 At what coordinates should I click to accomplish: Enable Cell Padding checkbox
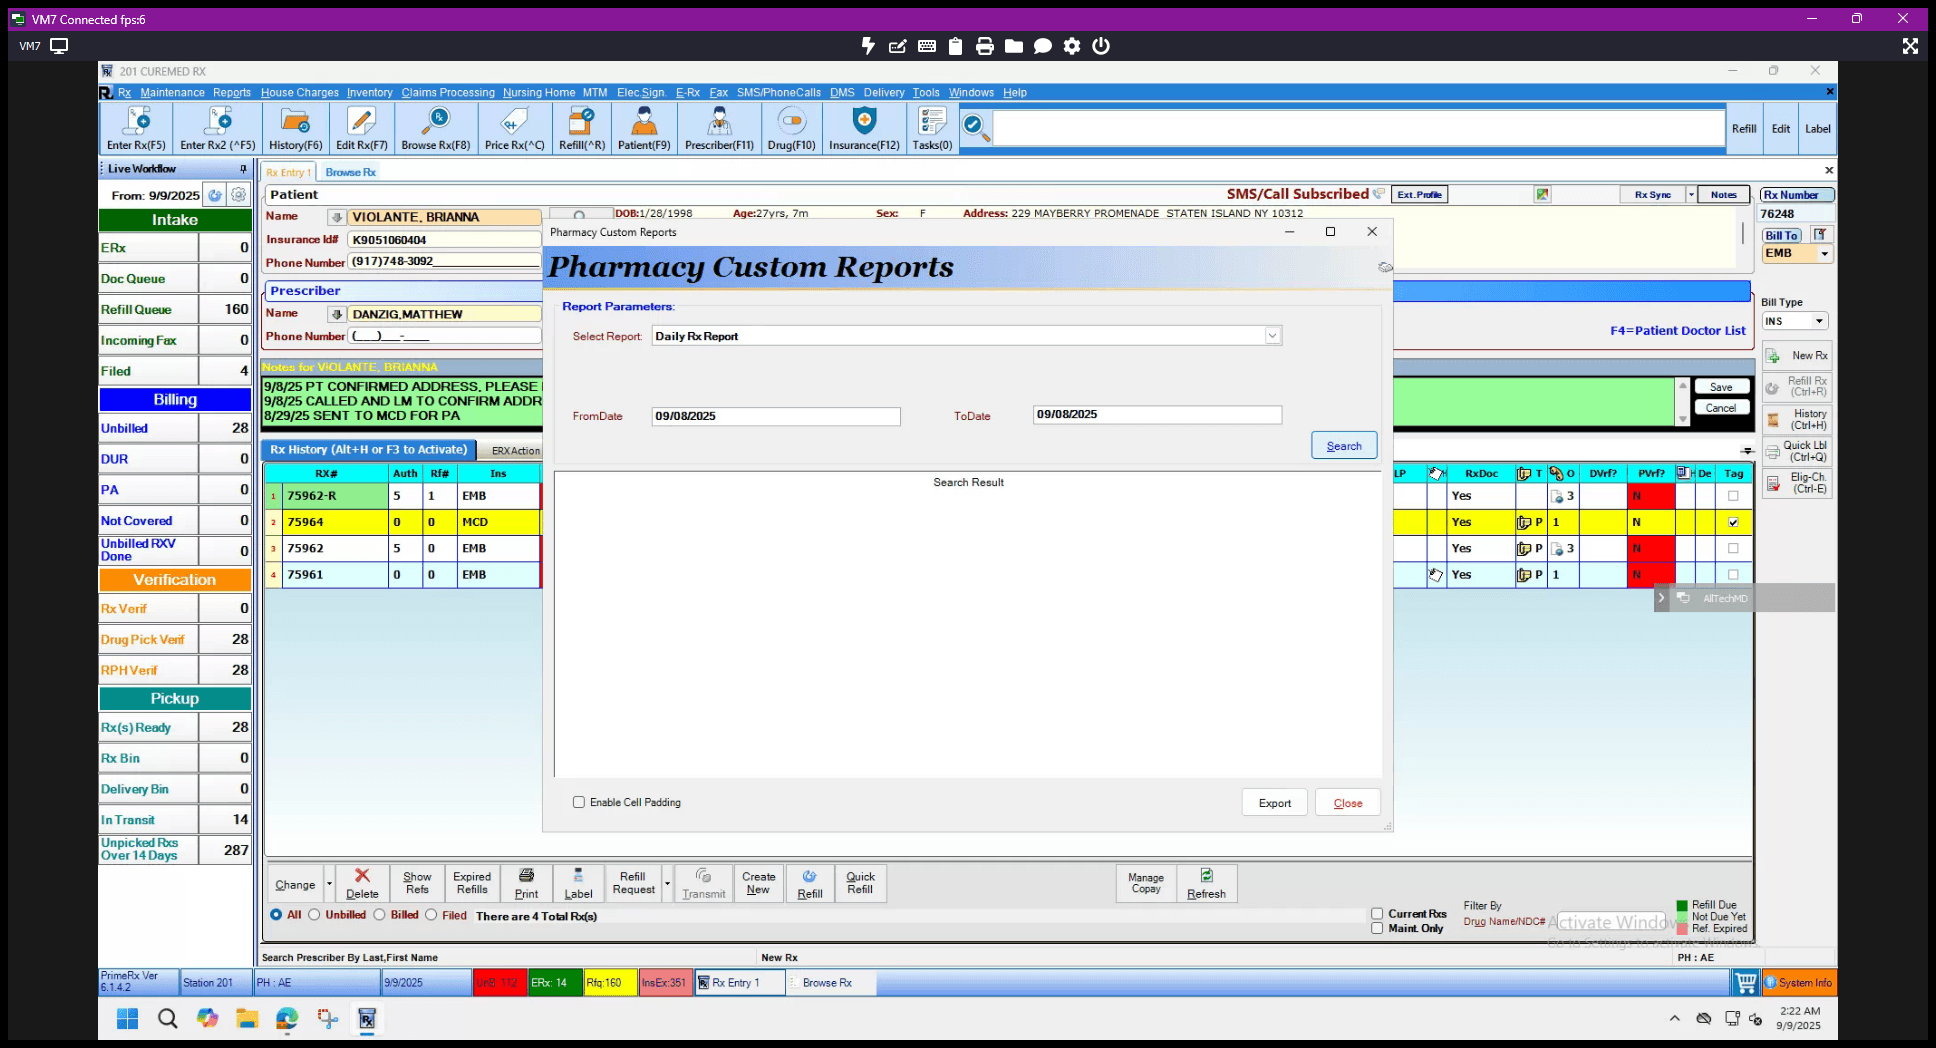pyautogui.click(x=579, y=802)
